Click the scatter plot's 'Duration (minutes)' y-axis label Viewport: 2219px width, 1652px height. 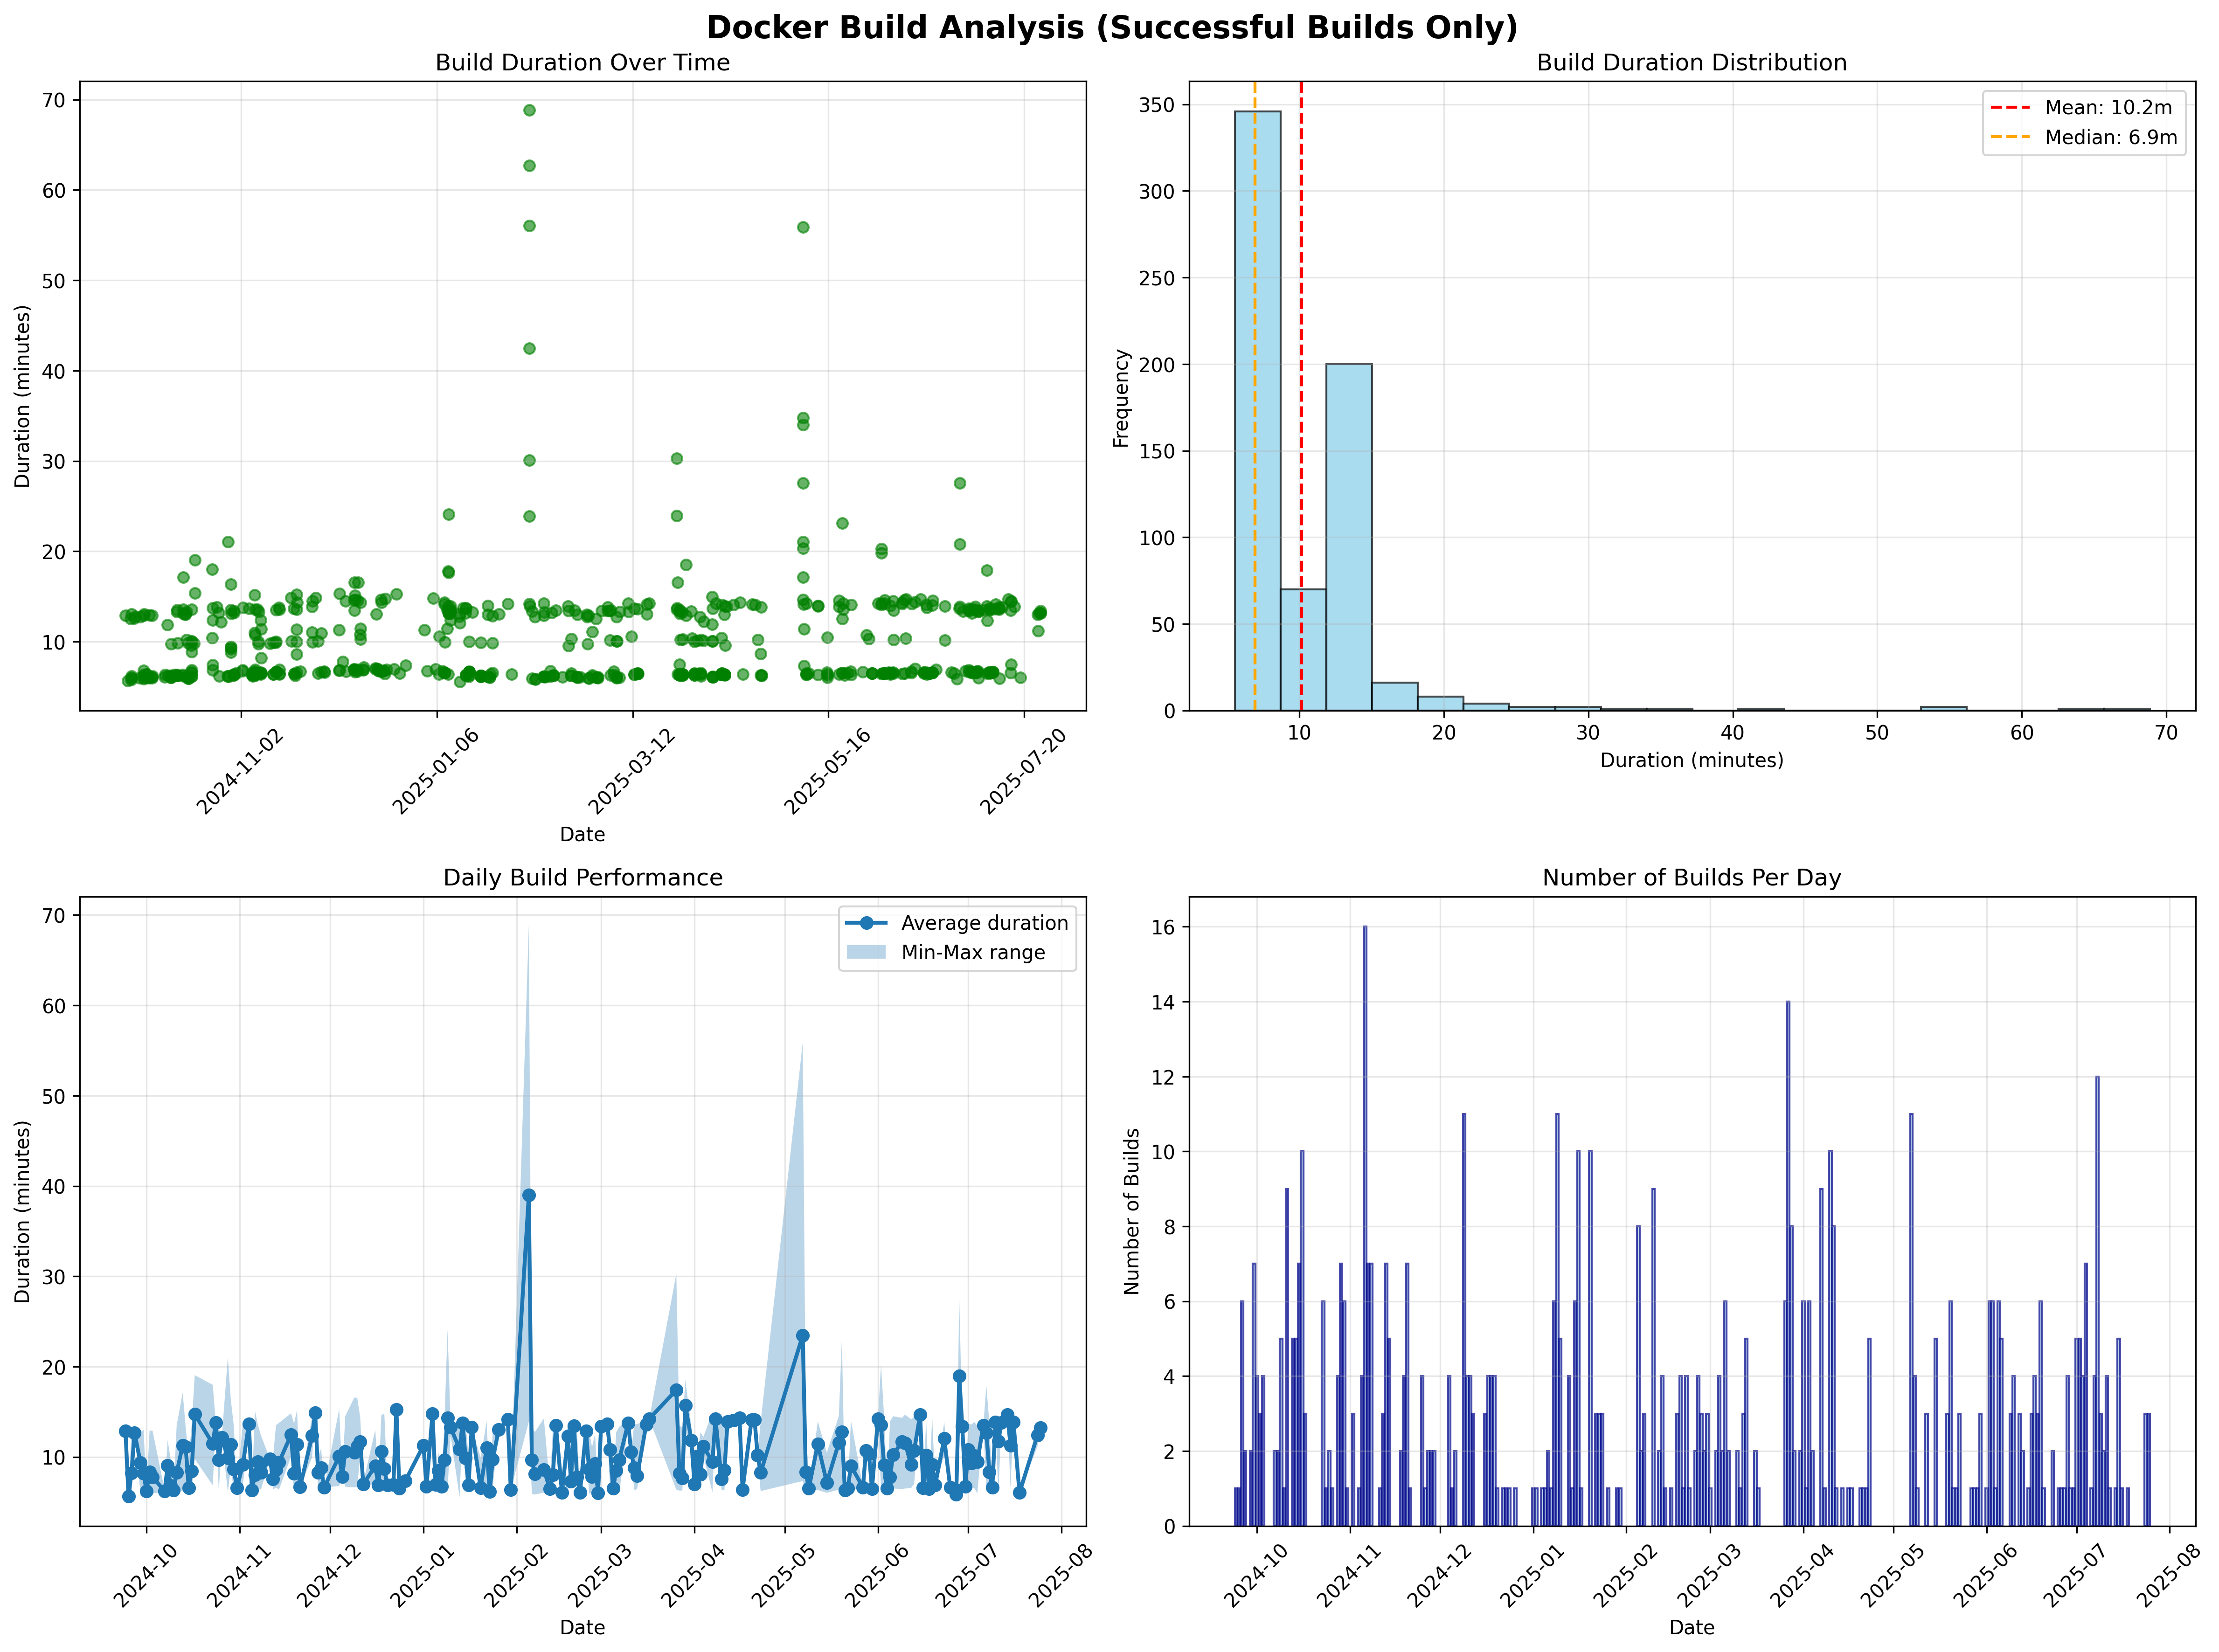[x=23, y=396]
